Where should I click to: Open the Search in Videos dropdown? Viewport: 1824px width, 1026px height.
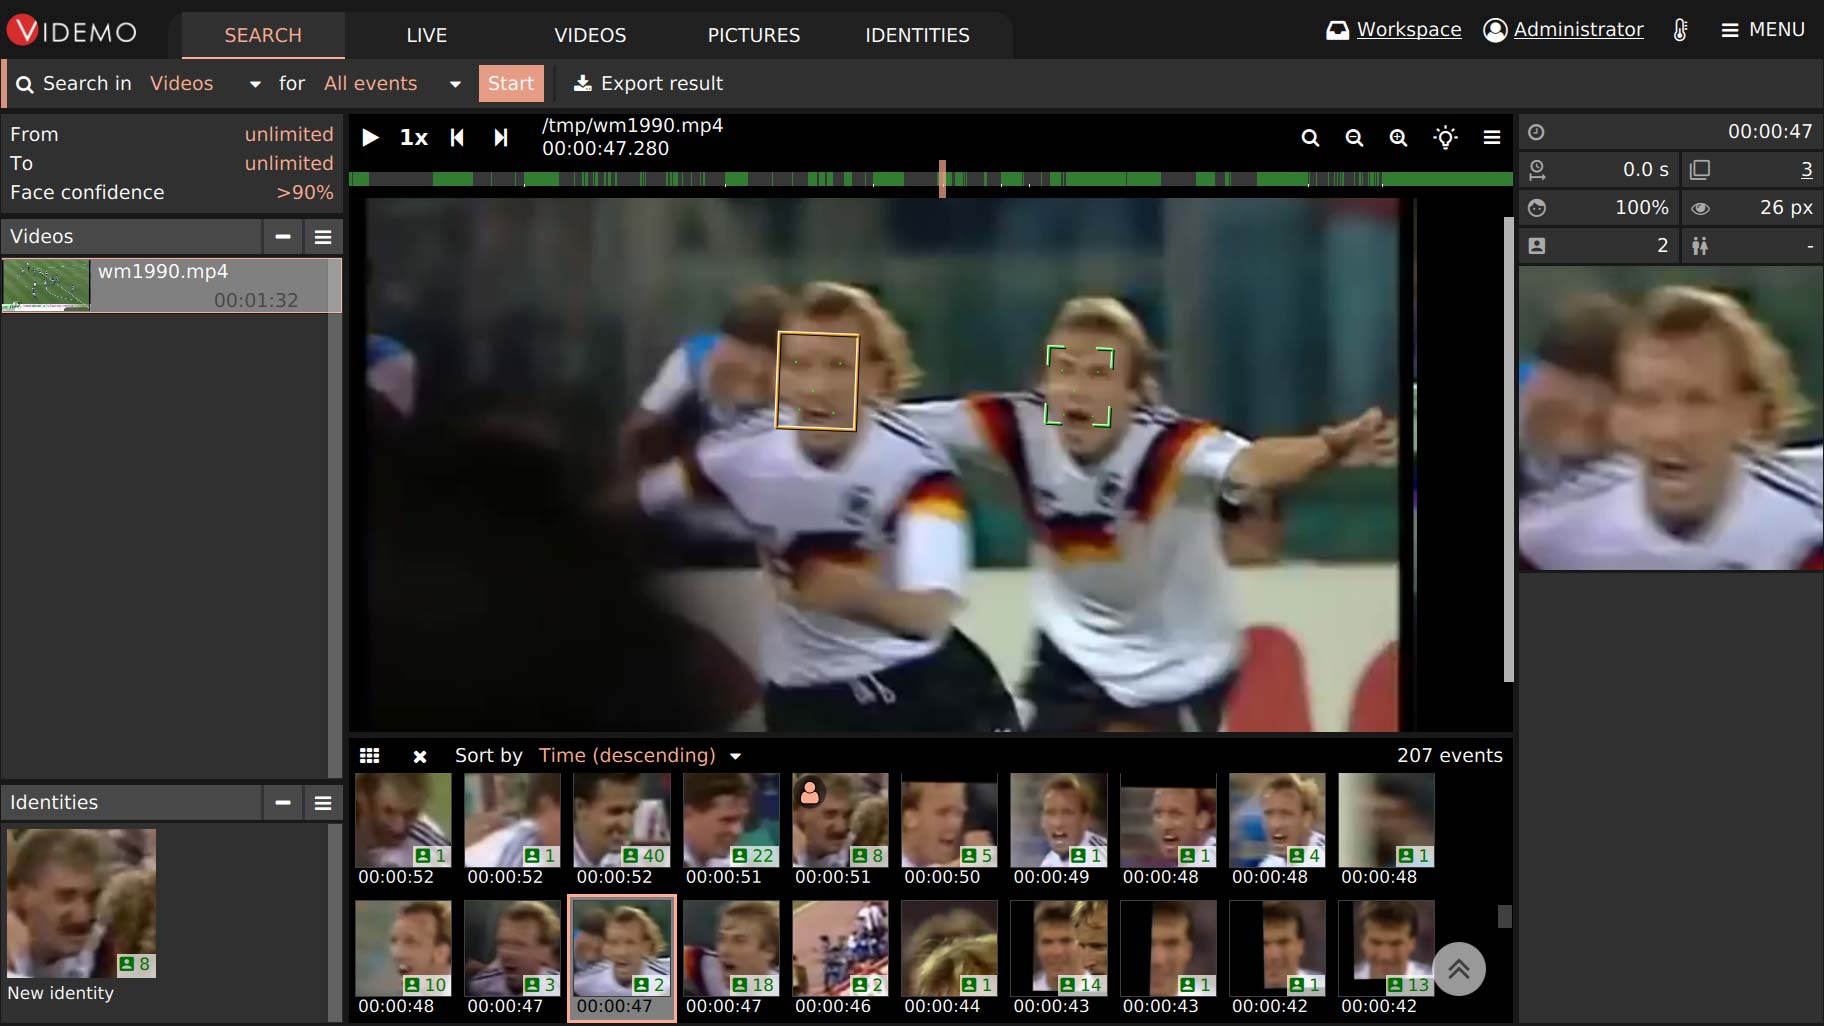pyautogui.click(x=205, y=84)
